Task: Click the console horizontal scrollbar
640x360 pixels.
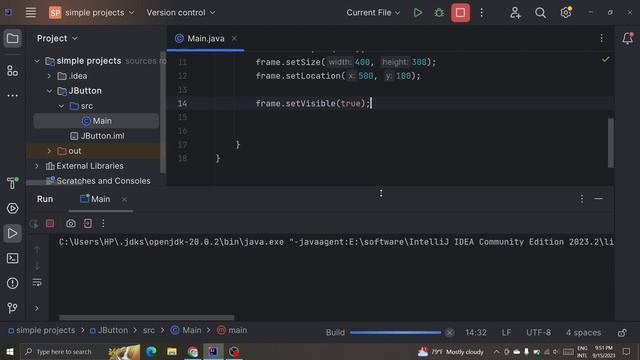Action: point(147,318)
